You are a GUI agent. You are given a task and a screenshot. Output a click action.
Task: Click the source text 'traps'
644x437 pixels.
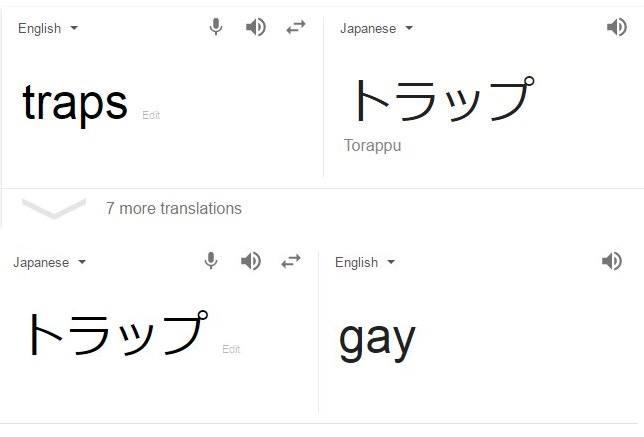tap(75, 102)
